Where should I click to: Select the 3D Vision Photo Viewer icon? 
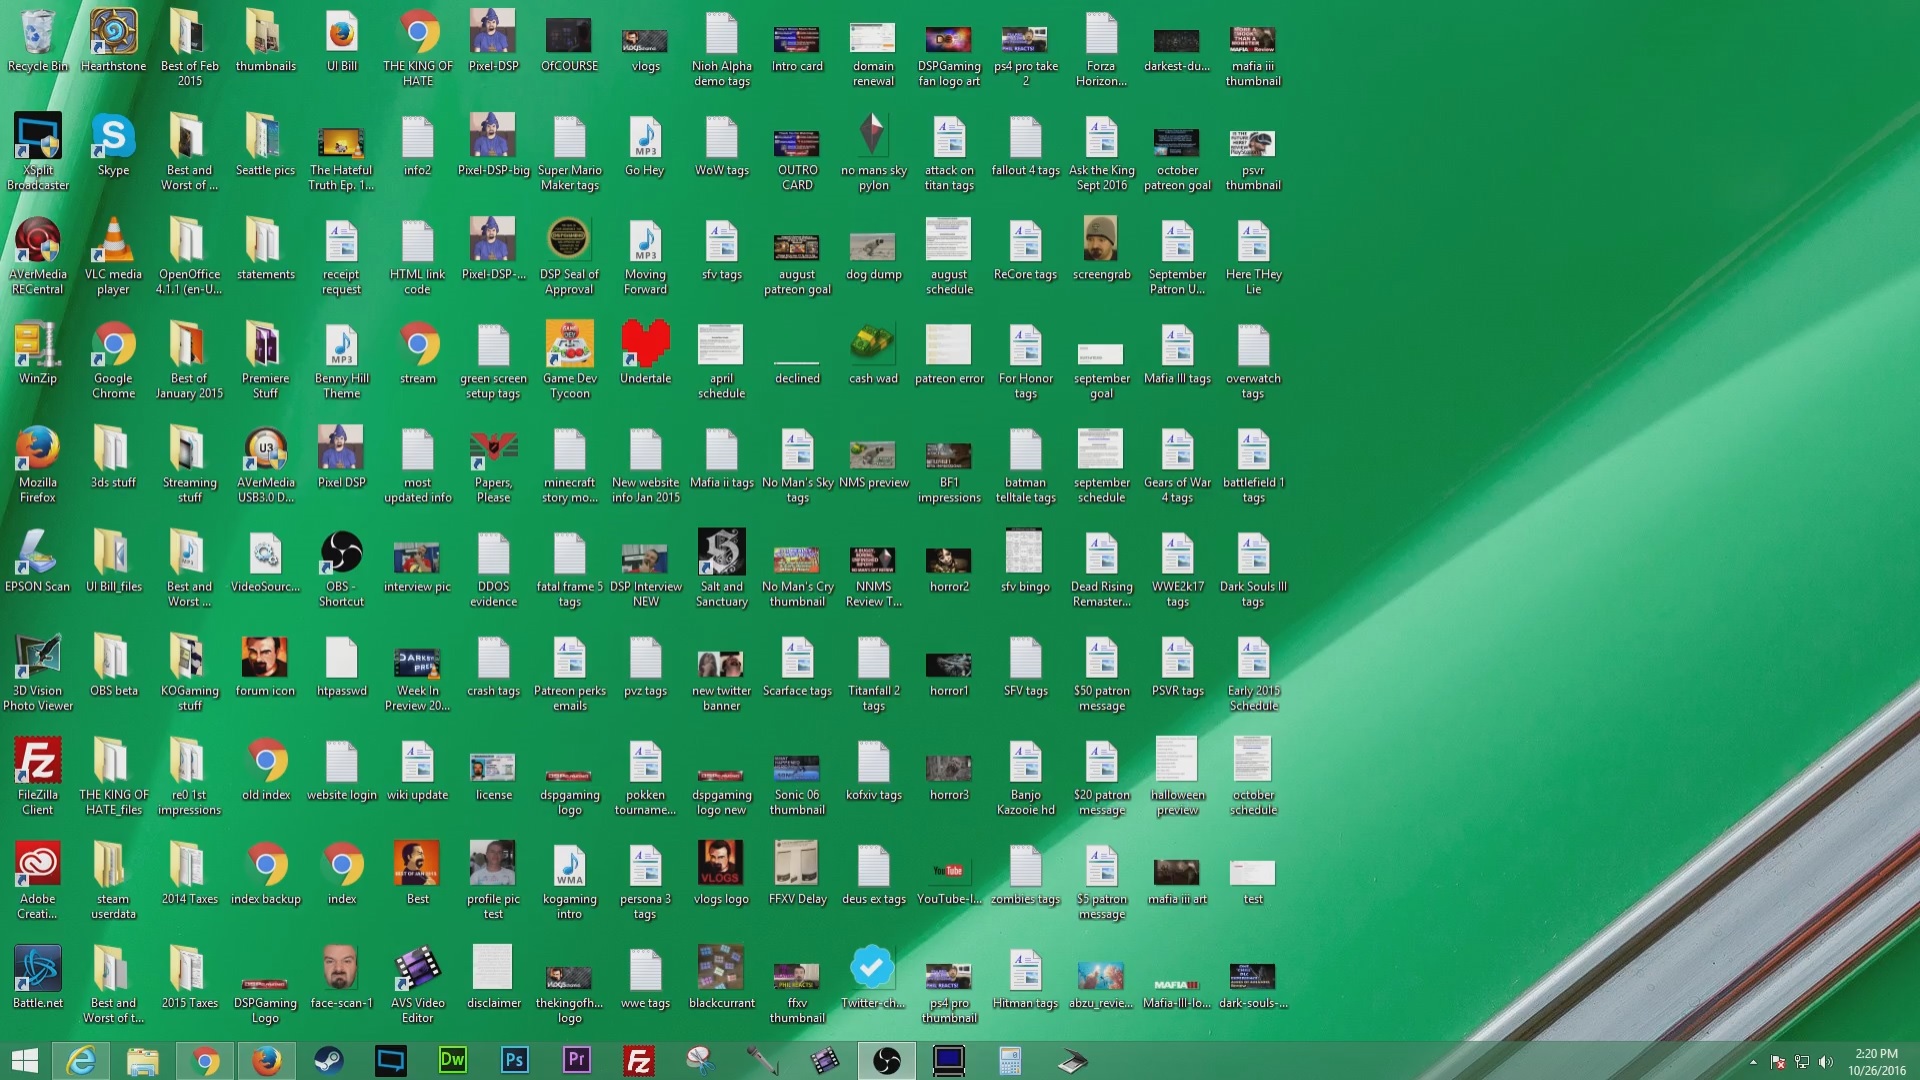click(38, 672)
